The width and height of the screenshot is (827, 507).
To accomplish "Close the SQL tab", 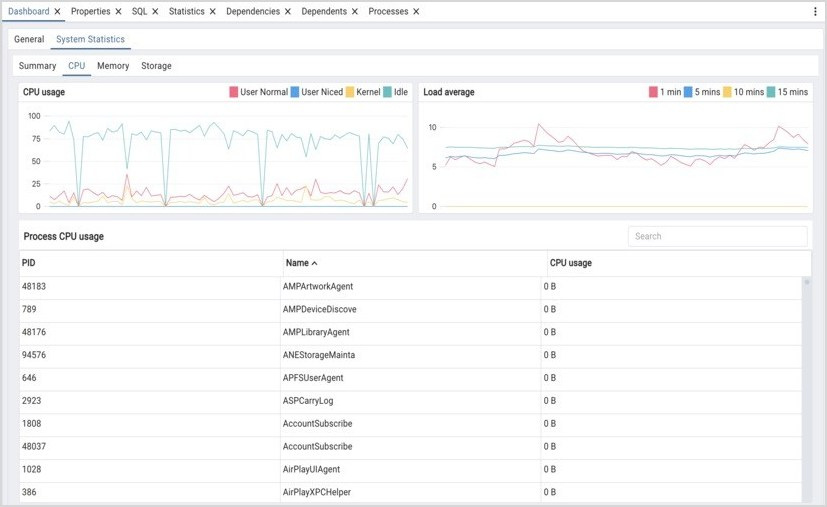I will pyautogui.click(x=155, y=12).
